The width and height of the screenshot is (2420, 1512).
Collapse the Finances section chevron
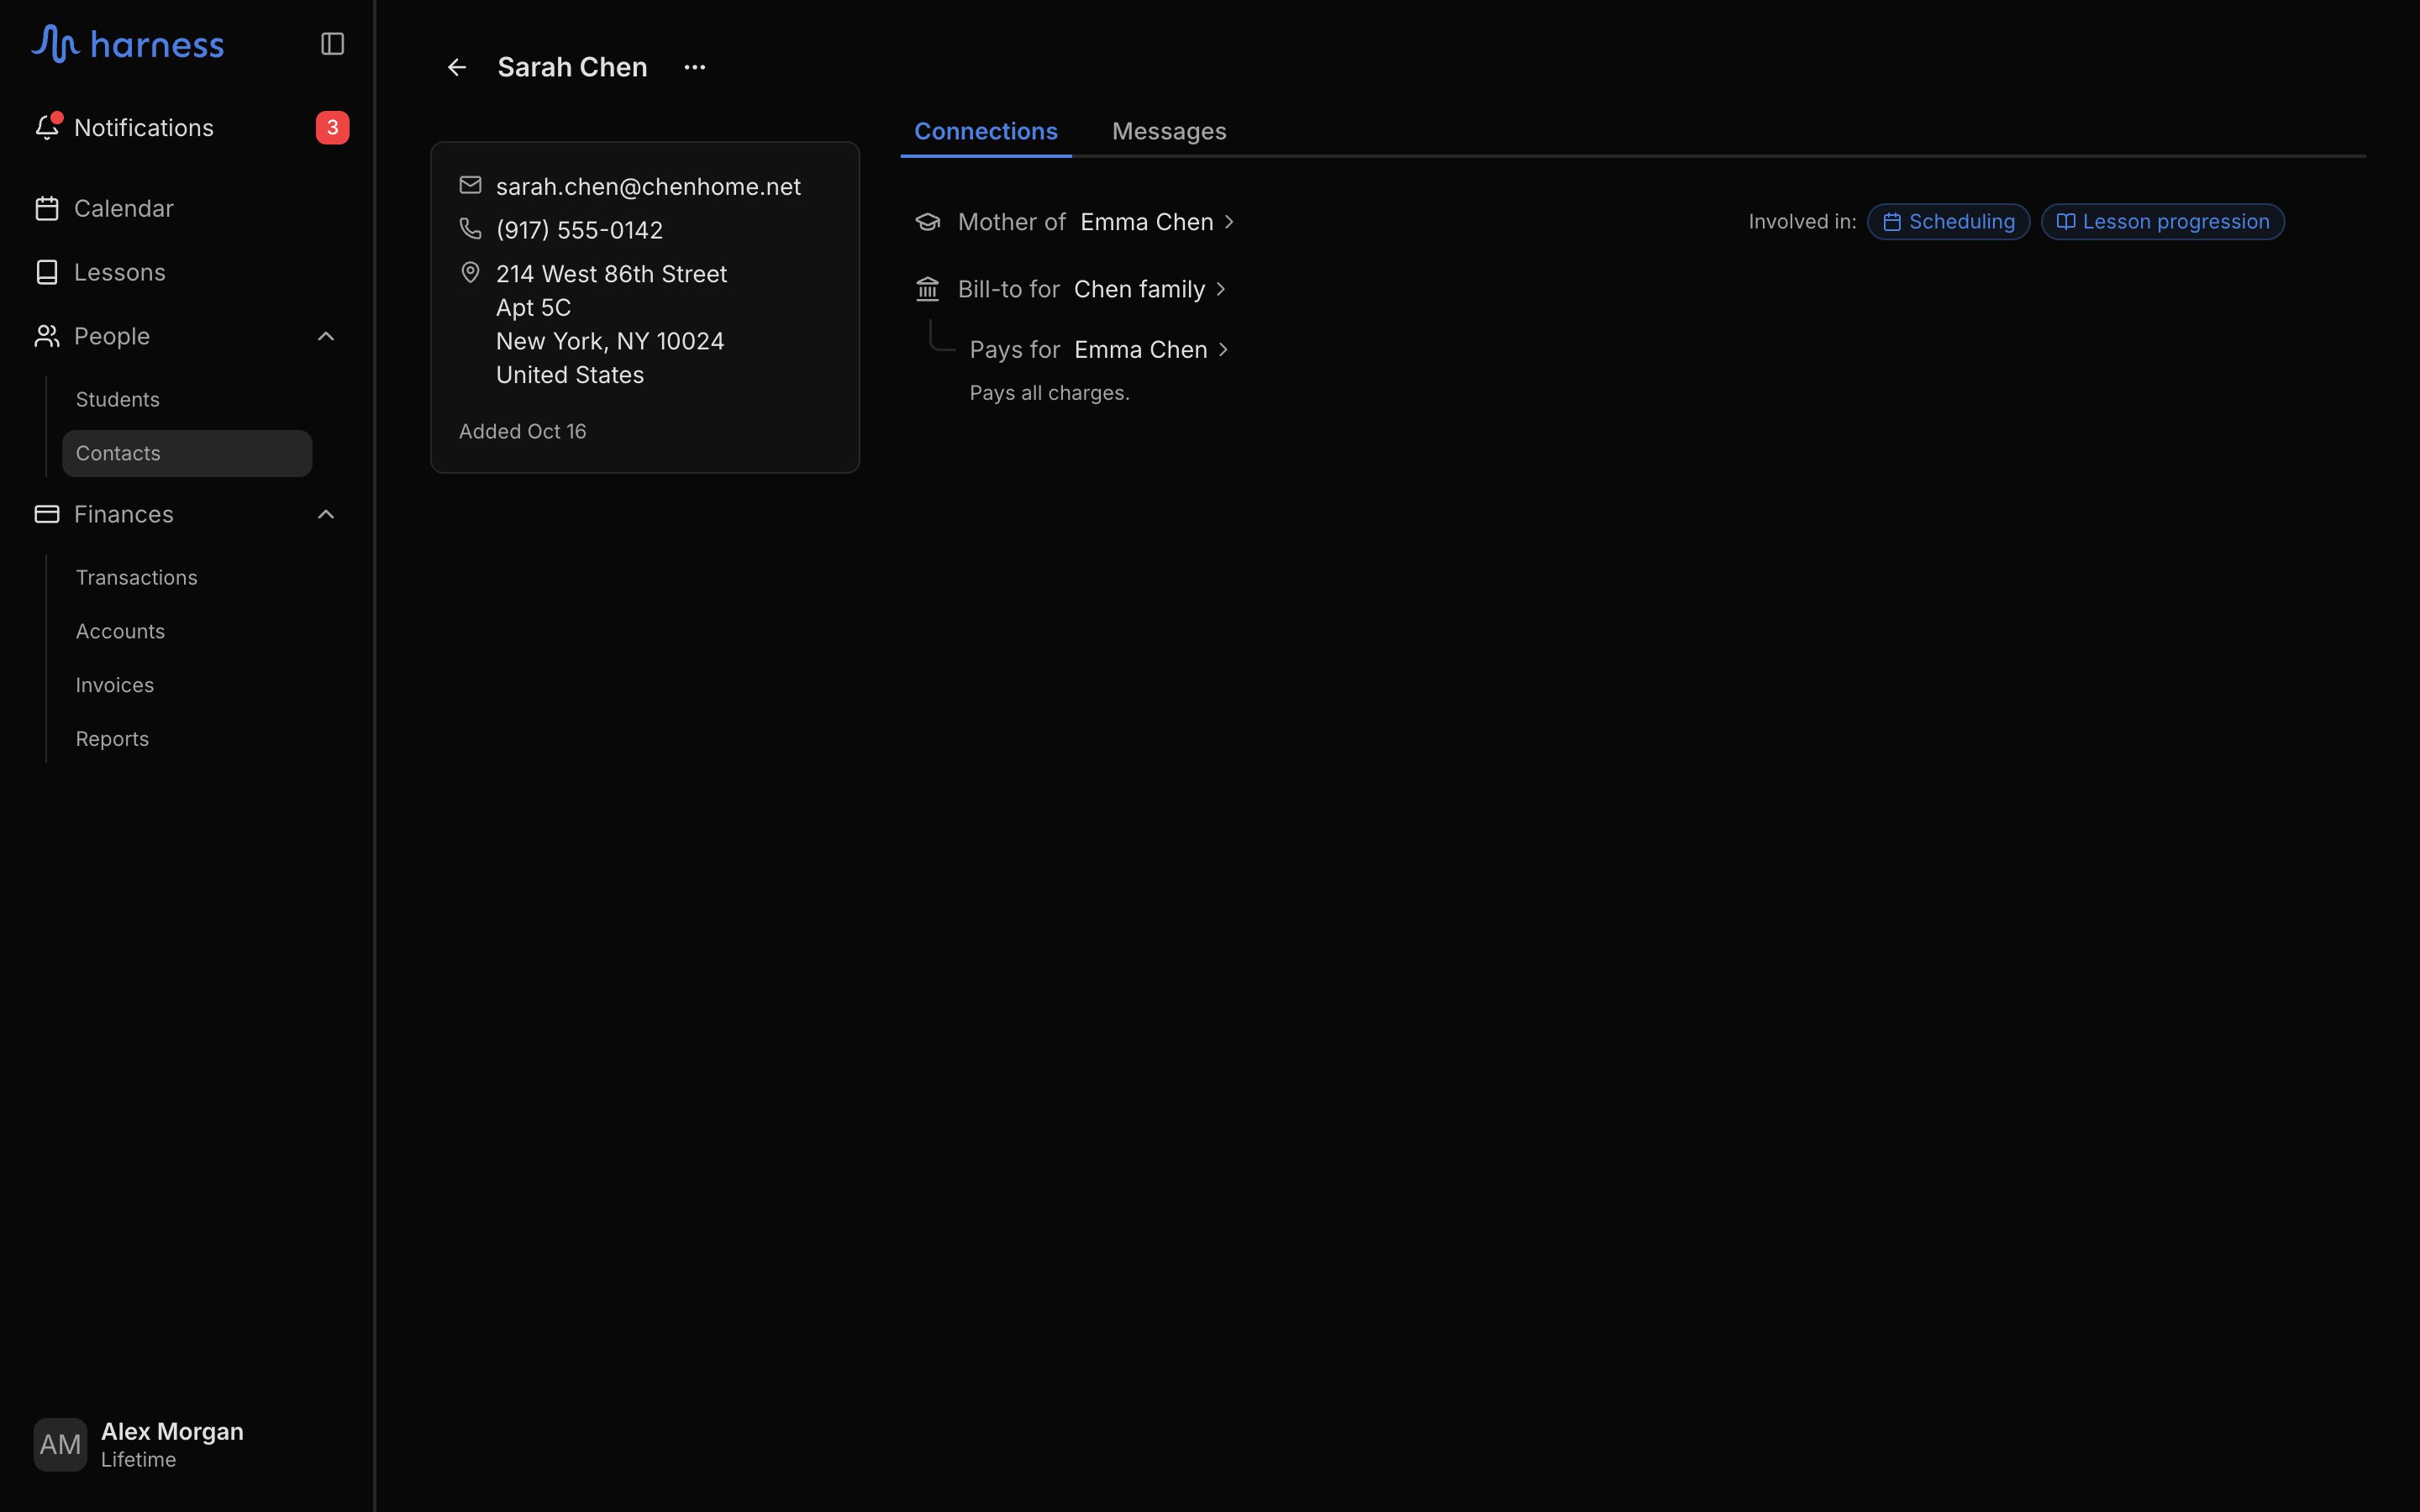tap(326, 514)
